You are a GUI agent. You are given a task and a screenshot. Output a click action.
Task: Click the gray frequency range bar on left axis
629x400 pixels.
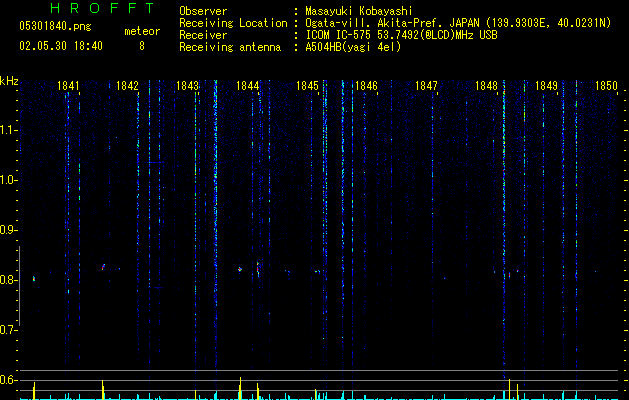click(x=19, y=286)
